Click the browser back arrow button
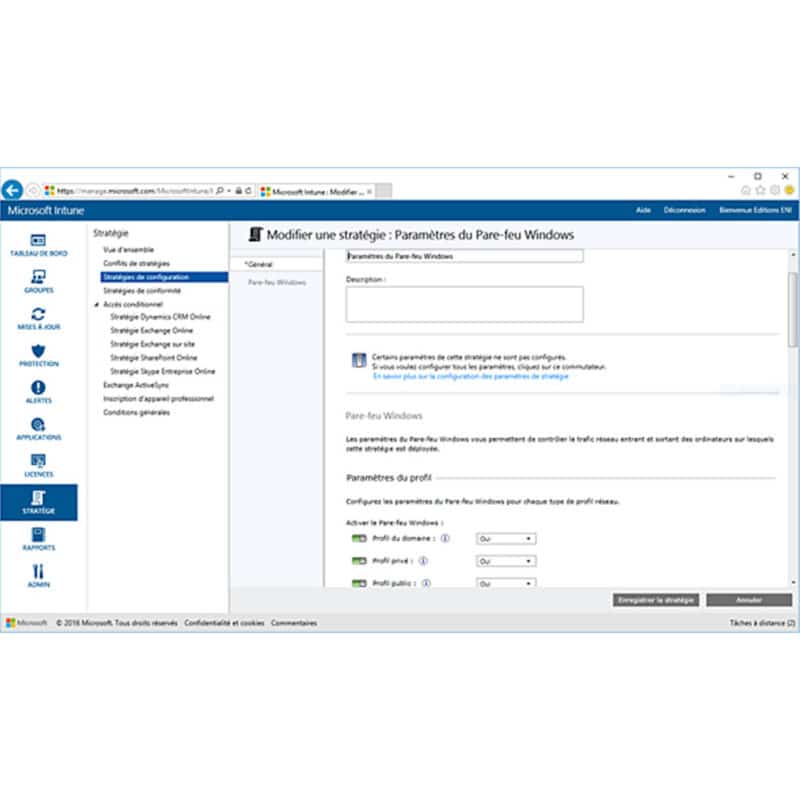The height and width of the screenshot is (800, 800). coord(12,190)
